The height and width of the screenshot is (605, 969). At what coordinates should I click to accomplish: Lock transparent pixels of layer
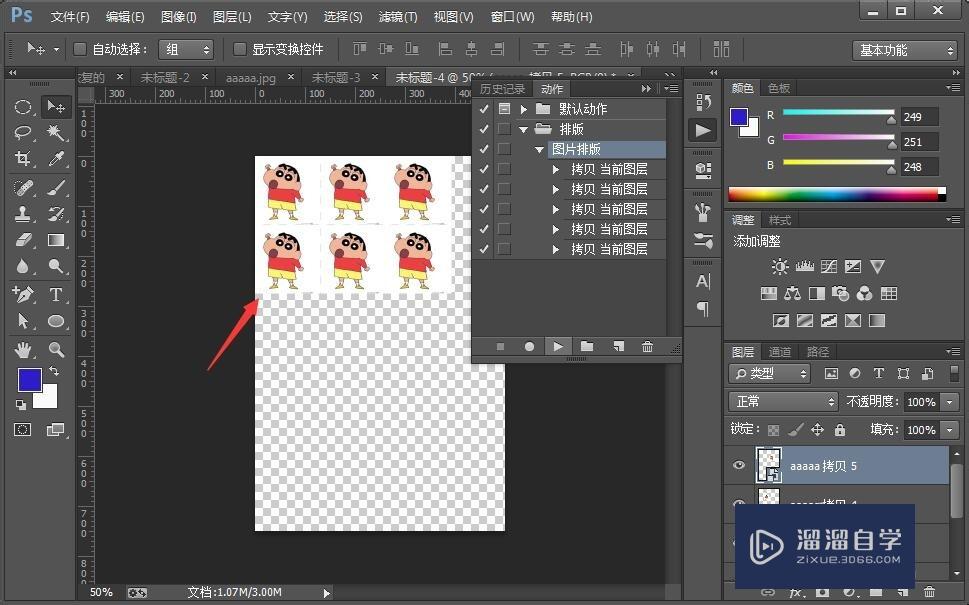click(x=773, y=429)
